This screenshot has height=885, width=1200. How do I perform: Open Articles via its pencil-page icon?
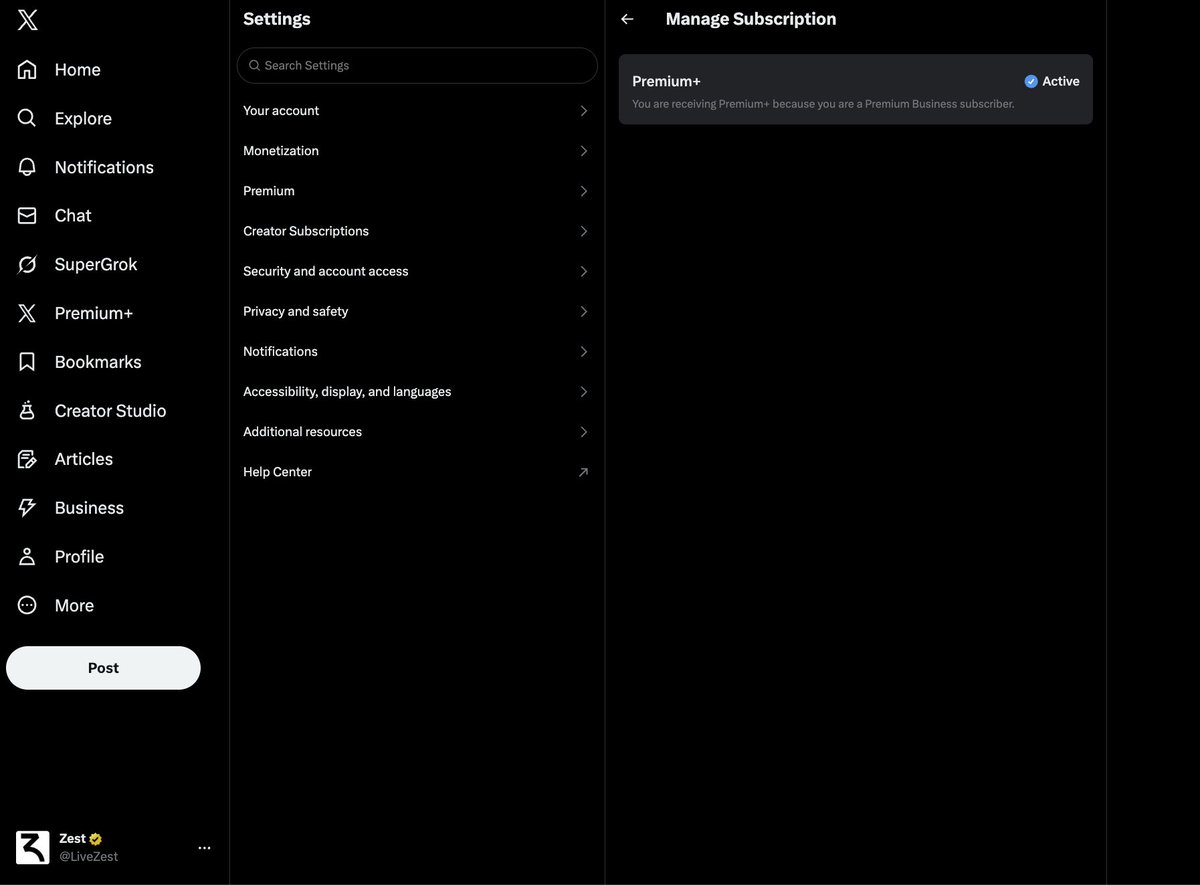pos(27,459)
